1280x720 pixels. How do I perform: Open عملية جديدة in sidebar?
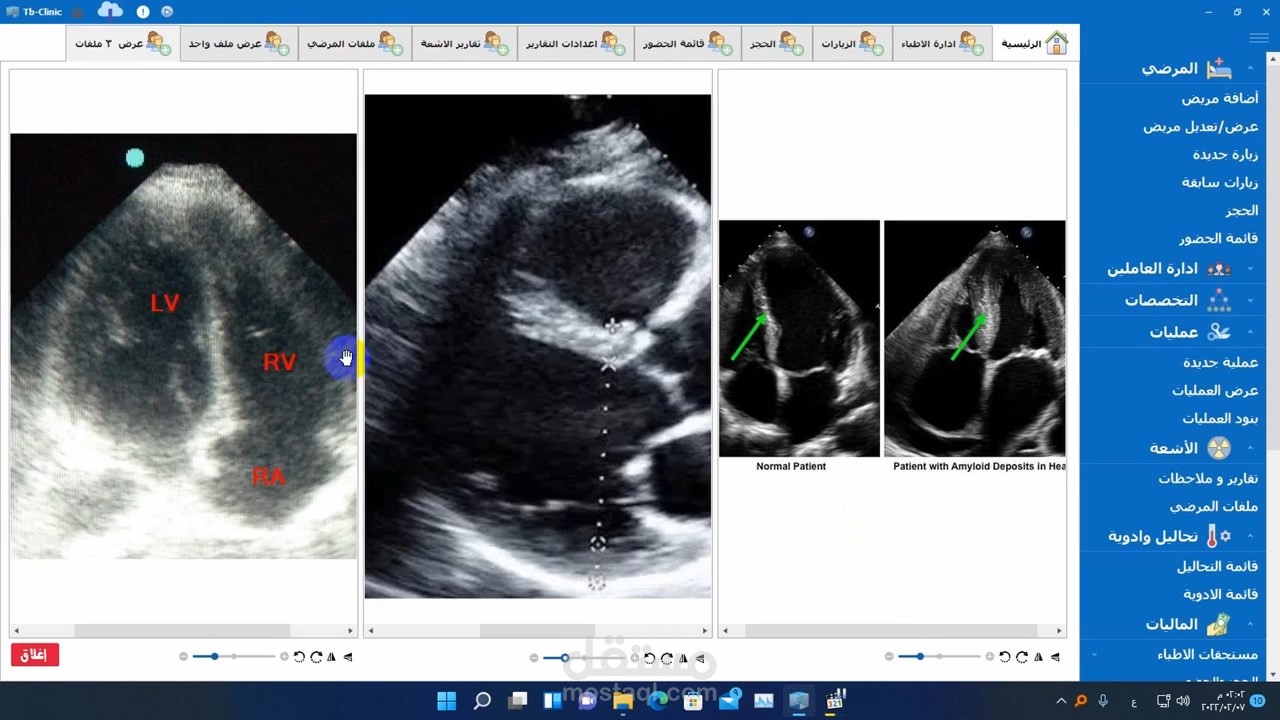tap(1221, 362)
